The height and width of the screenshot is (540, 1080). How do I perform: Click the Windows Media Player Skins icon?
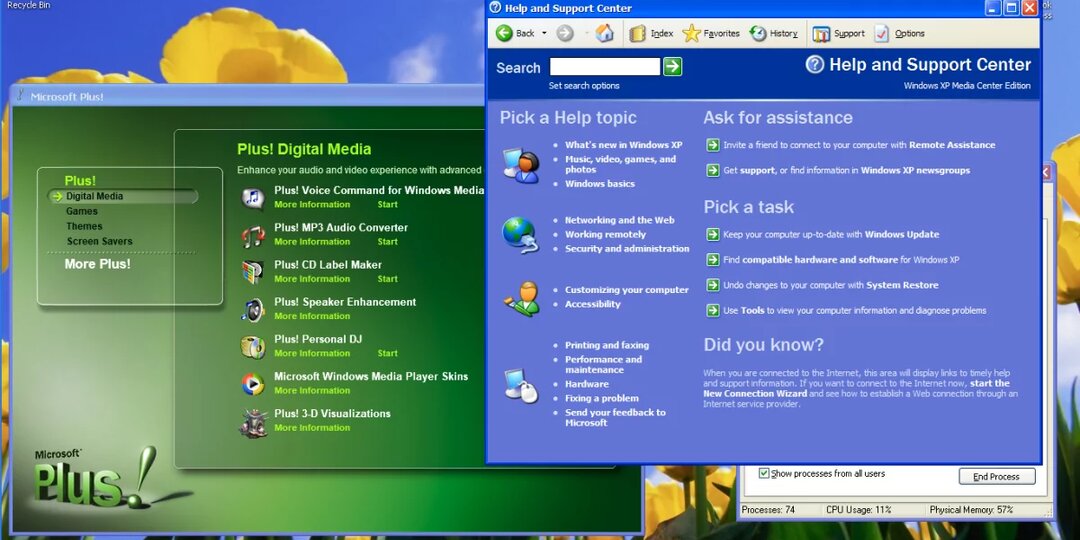(253, 384)
